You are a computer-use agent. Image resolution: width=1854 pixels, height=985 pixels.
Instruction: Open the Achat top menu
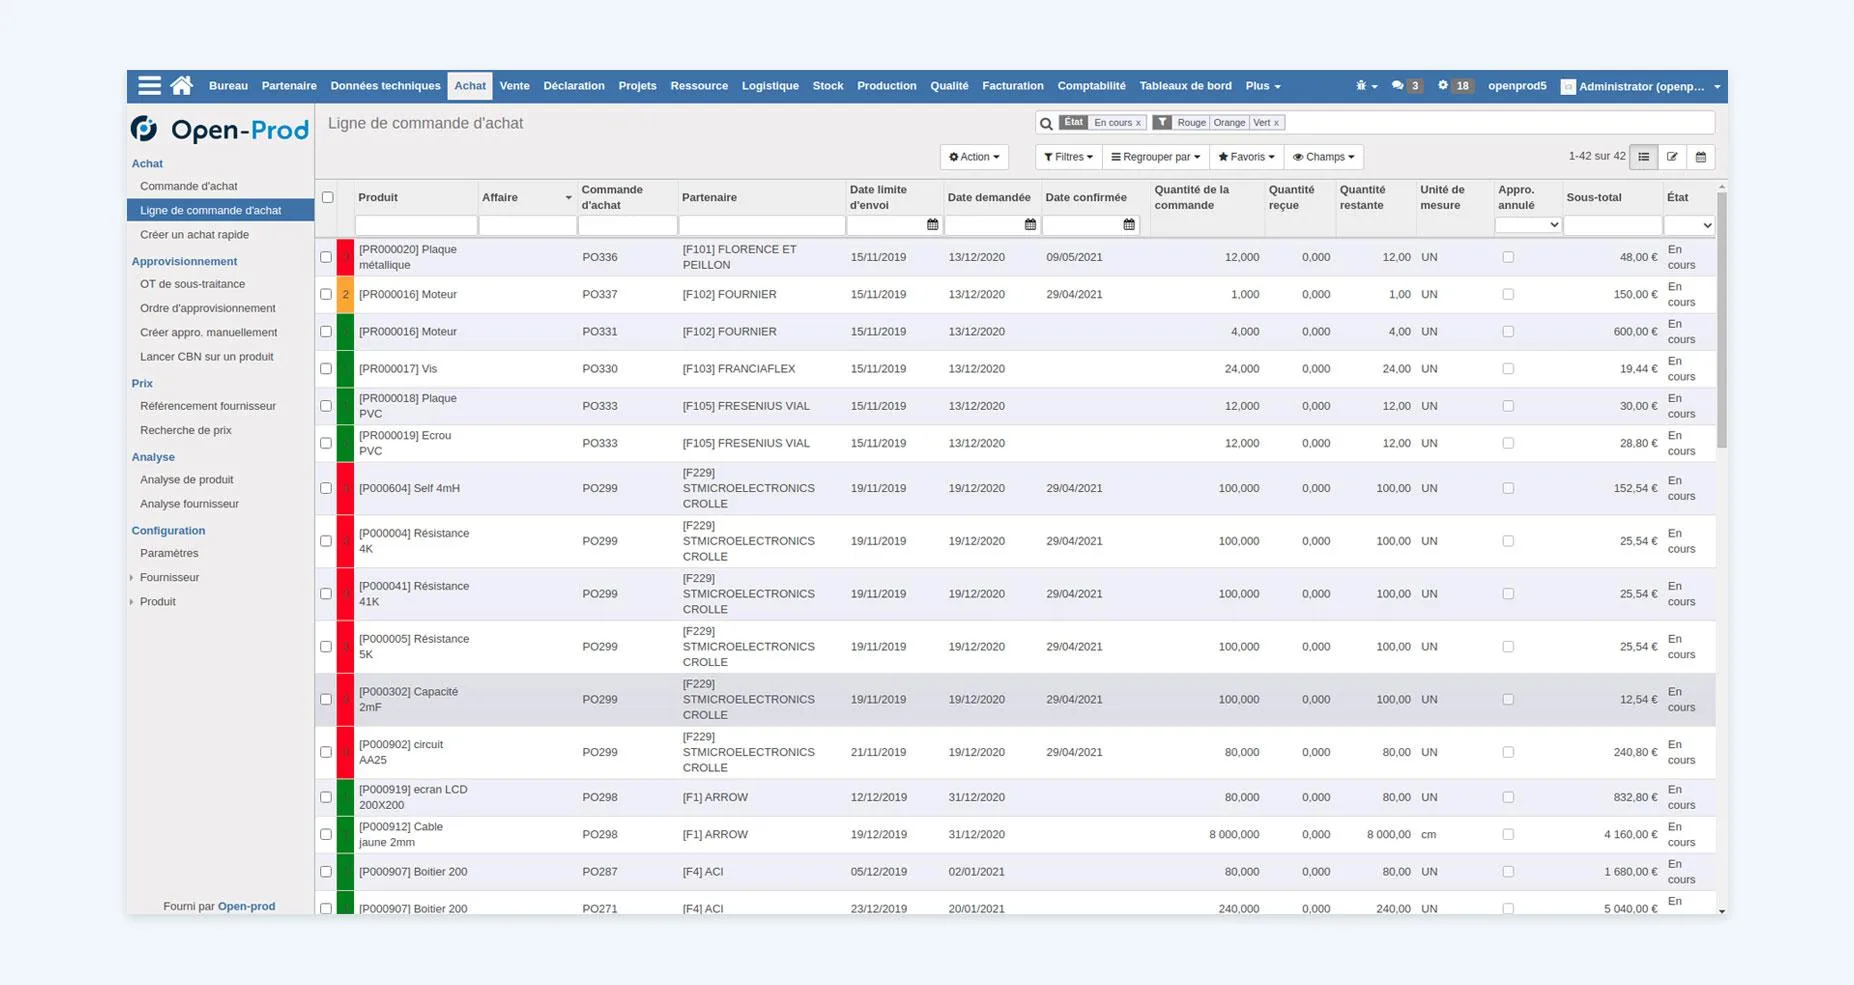pos(470,86)
